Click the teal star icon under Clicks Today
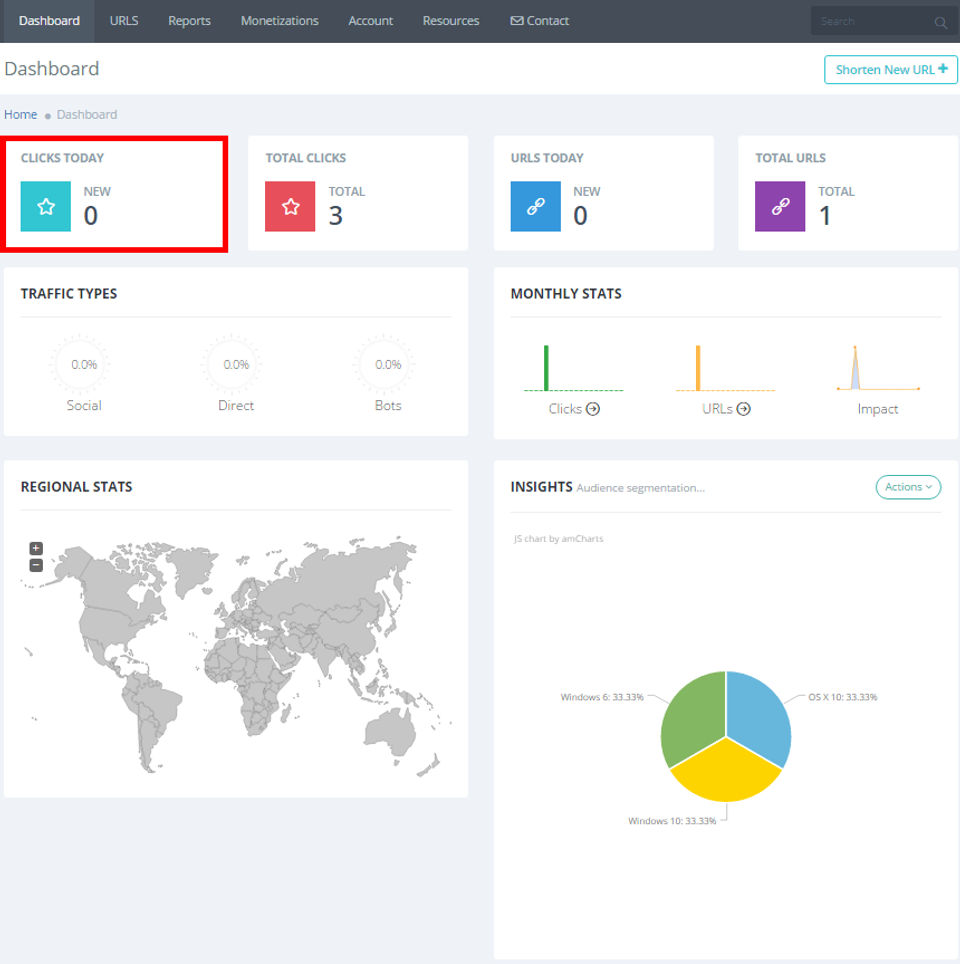This screenshot has height=964, width=960. pos(46,206)
